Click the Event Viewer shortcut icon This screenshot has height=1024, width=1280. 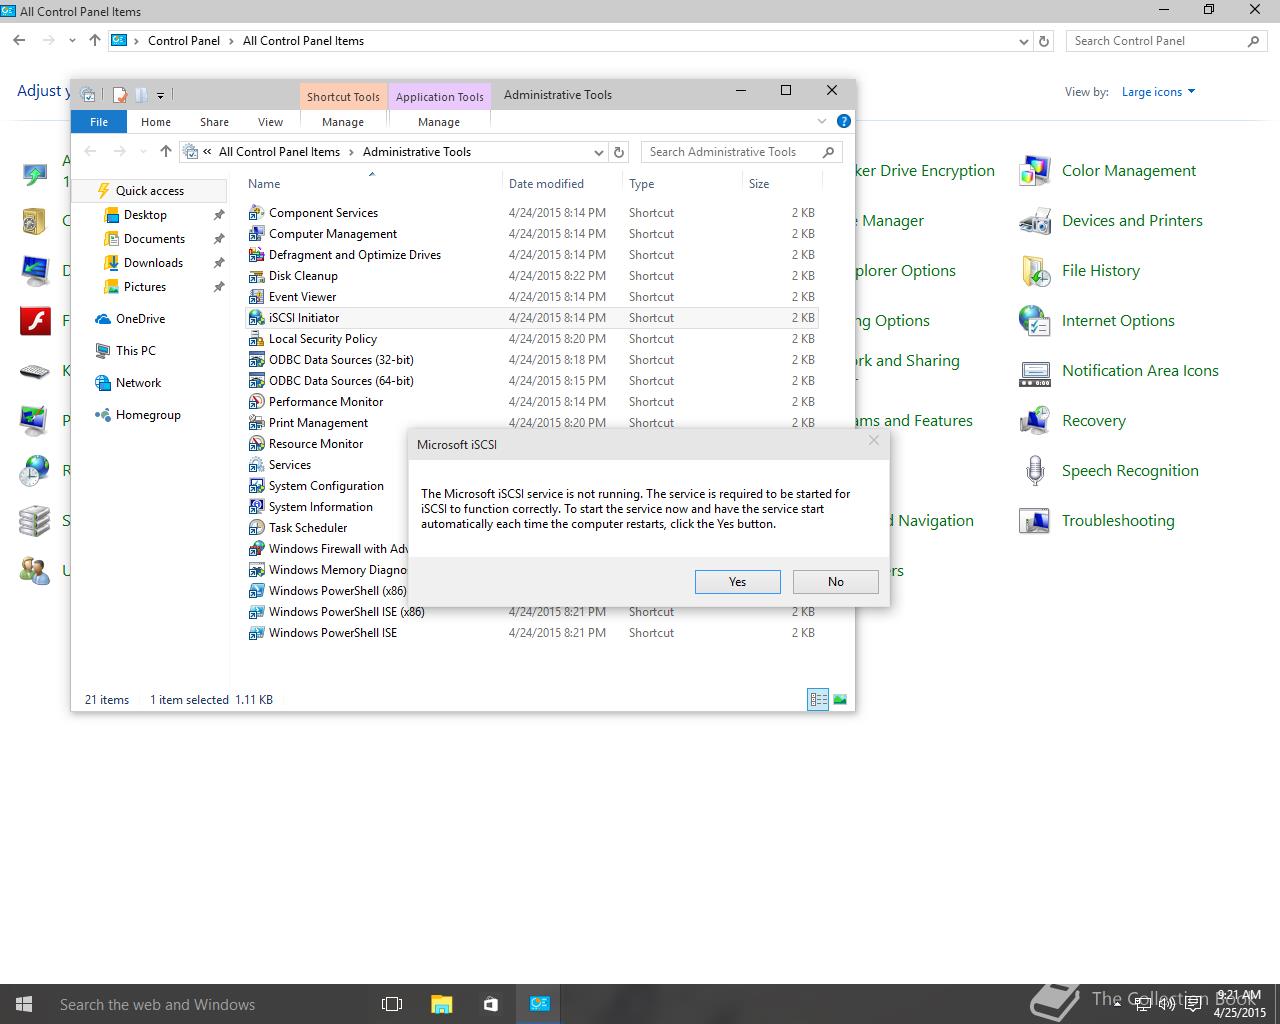point(256,297)
